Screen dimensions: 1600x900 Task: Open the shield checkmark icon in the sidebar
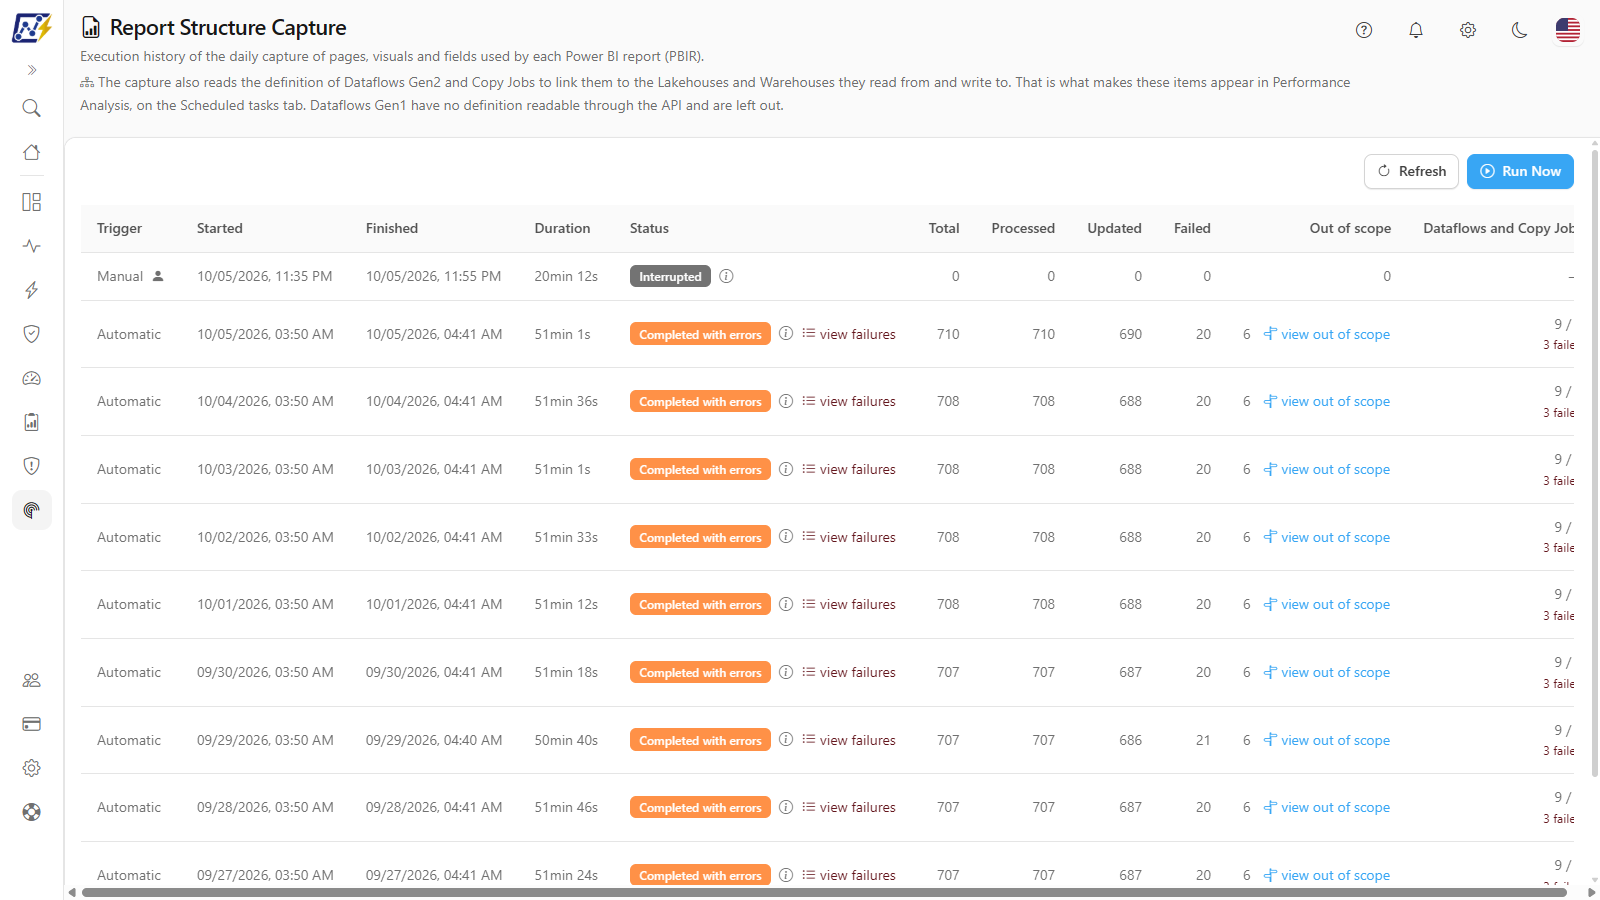32,334
